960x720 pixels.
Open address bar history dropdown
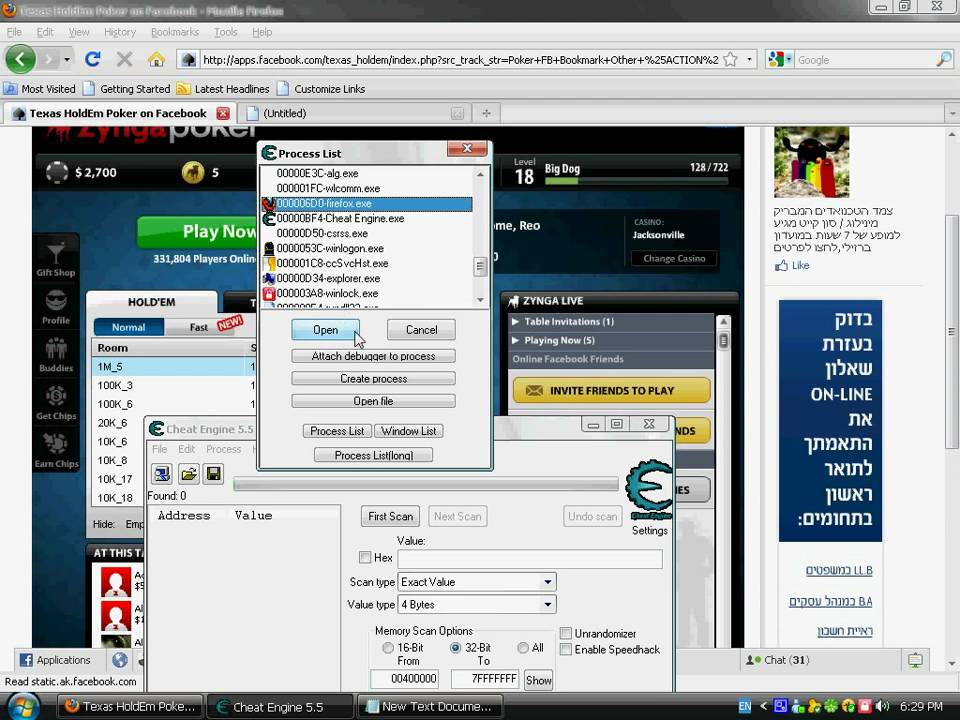(x=749, y=59)
